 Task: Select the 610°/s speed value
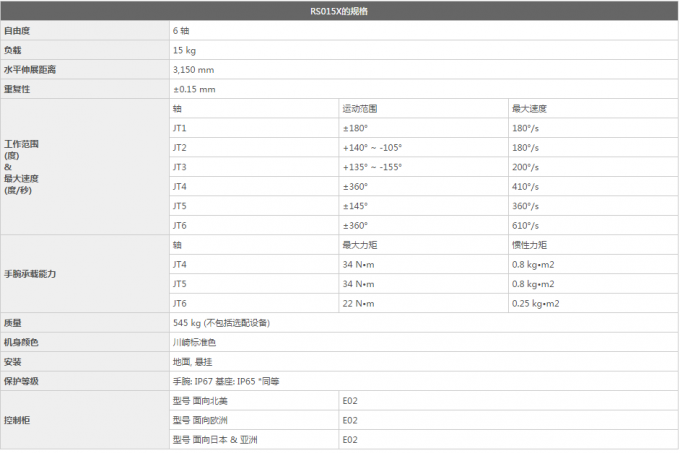(525, 225)
